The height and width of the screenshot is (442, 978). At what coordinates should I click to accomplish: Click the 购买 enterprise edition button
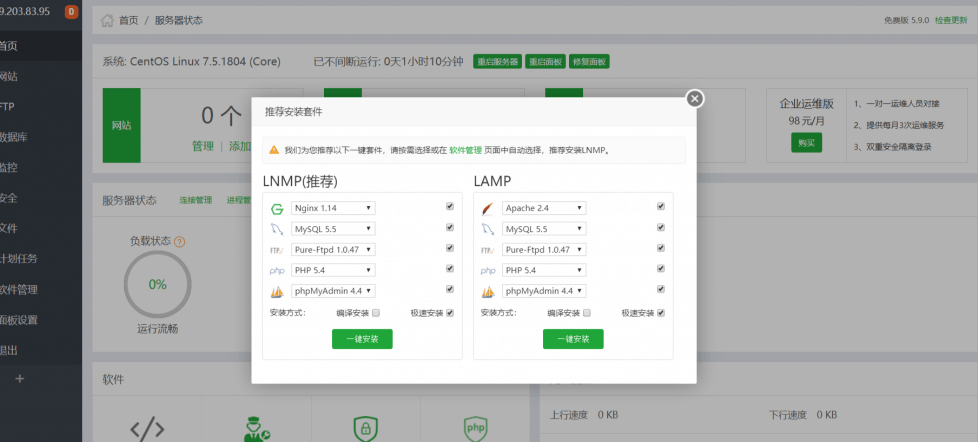(x=806, y=143)
